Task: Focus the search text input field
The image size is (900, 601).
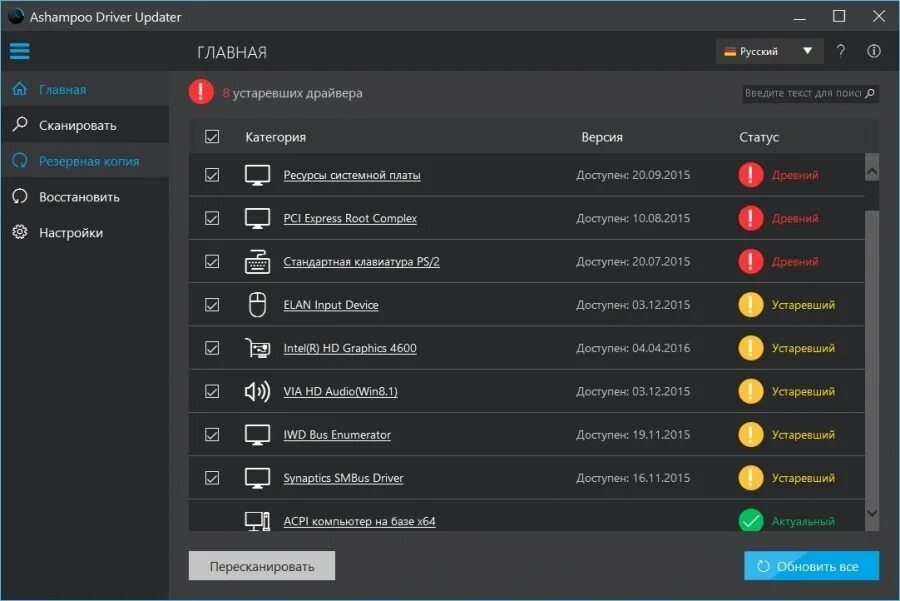Action: 803,94
